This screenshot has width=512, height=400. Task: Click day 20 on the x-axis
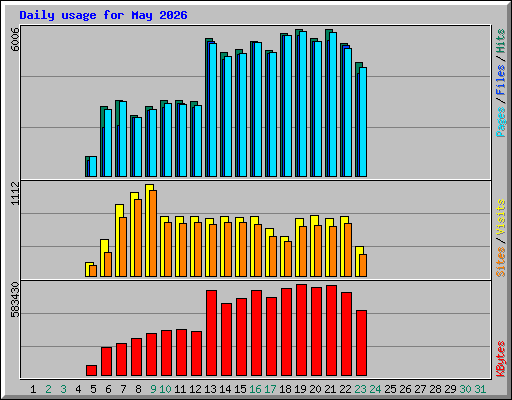click(315, 389)
